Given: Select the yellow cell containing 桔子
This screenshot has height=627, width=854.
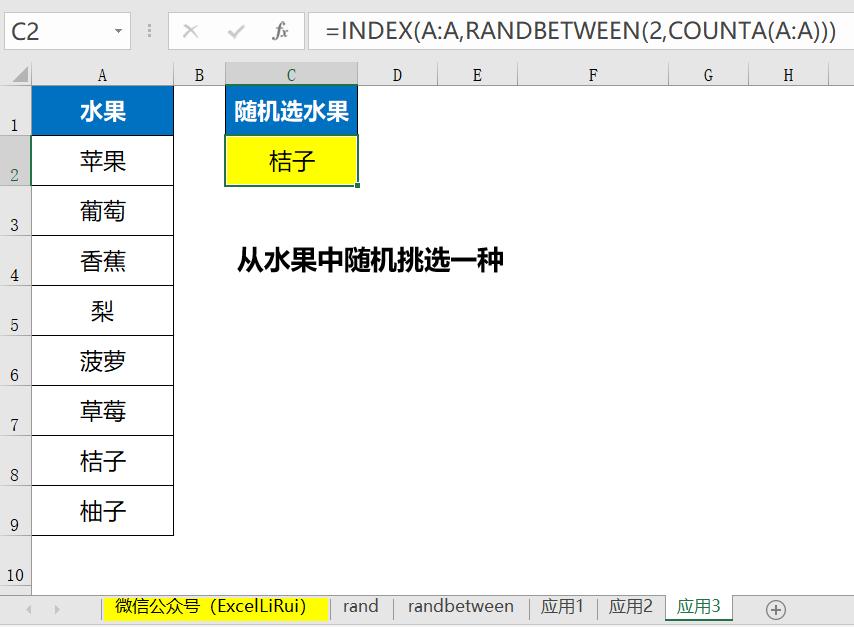Looking at the screenshot, I should 291,161.
